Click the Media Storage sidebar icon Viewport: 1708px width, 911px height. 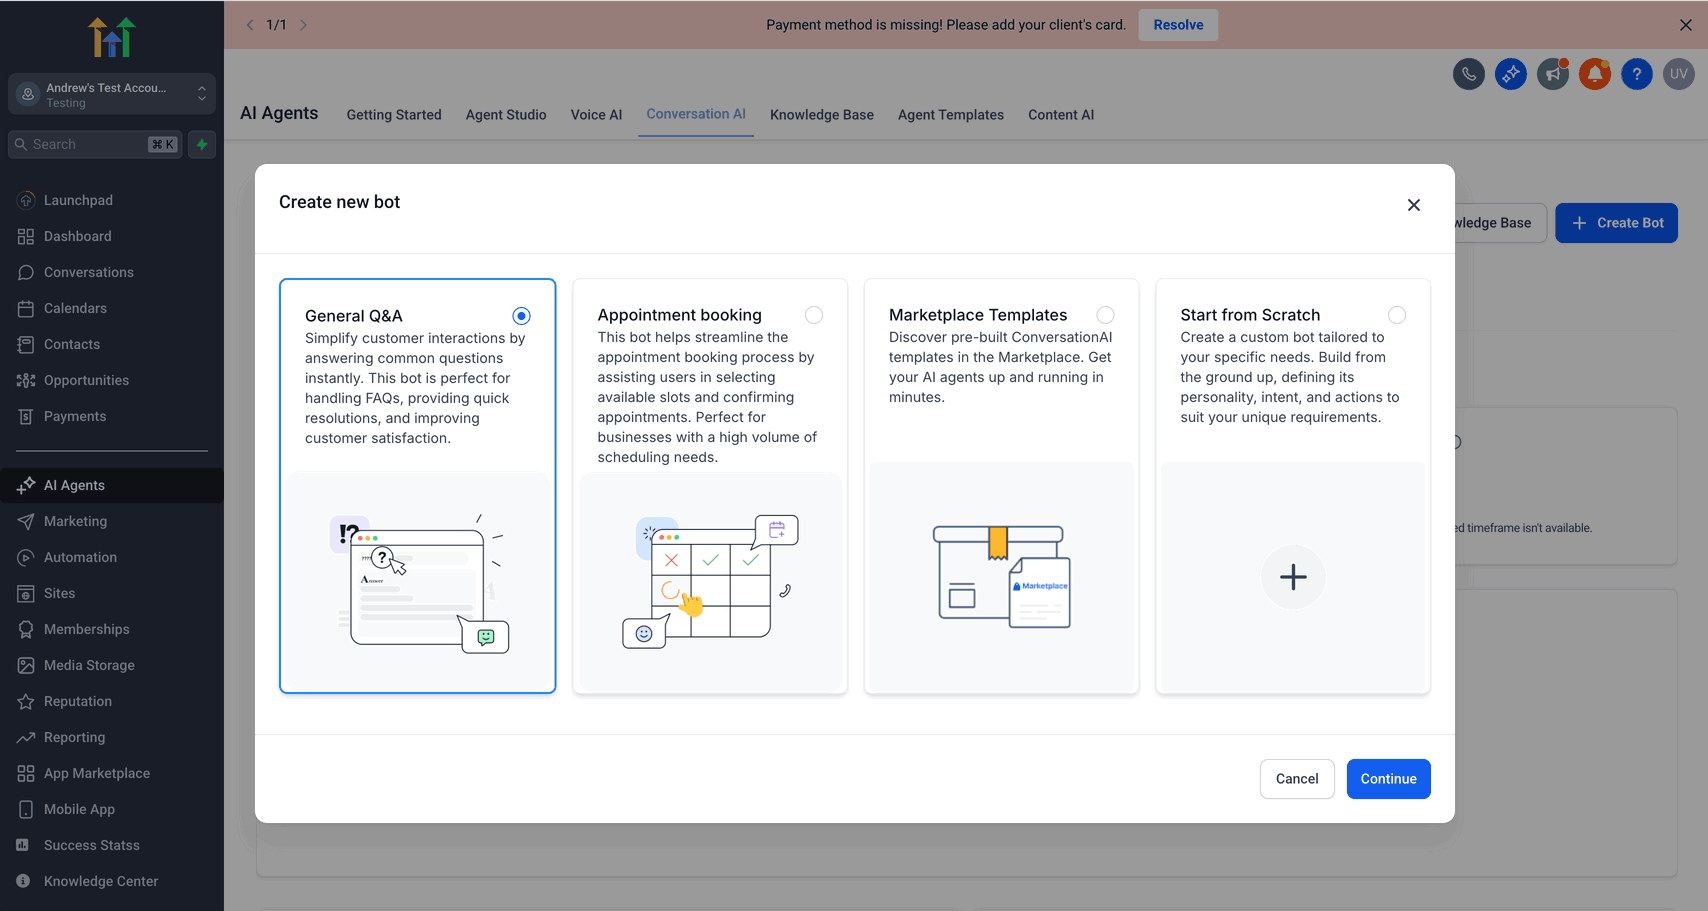pyautogui.click(x=26, y=665)
